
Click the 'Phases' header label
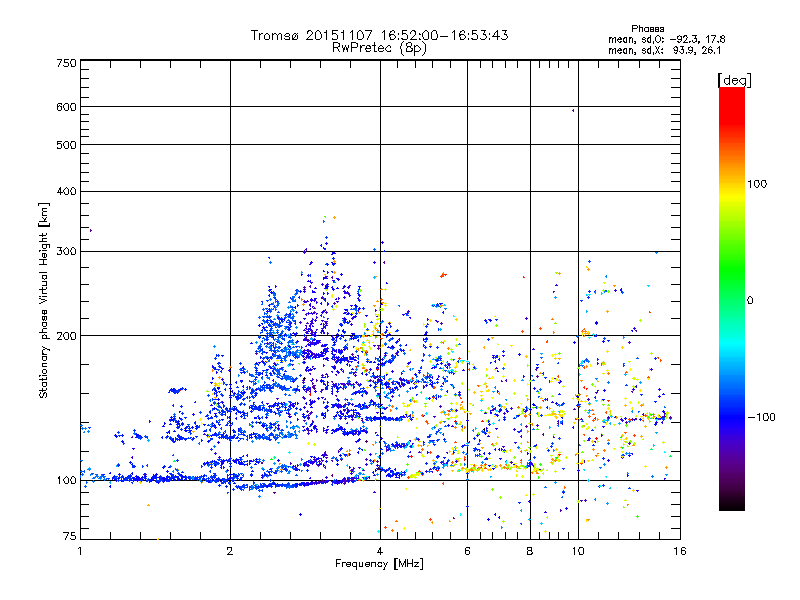(647, 29)
